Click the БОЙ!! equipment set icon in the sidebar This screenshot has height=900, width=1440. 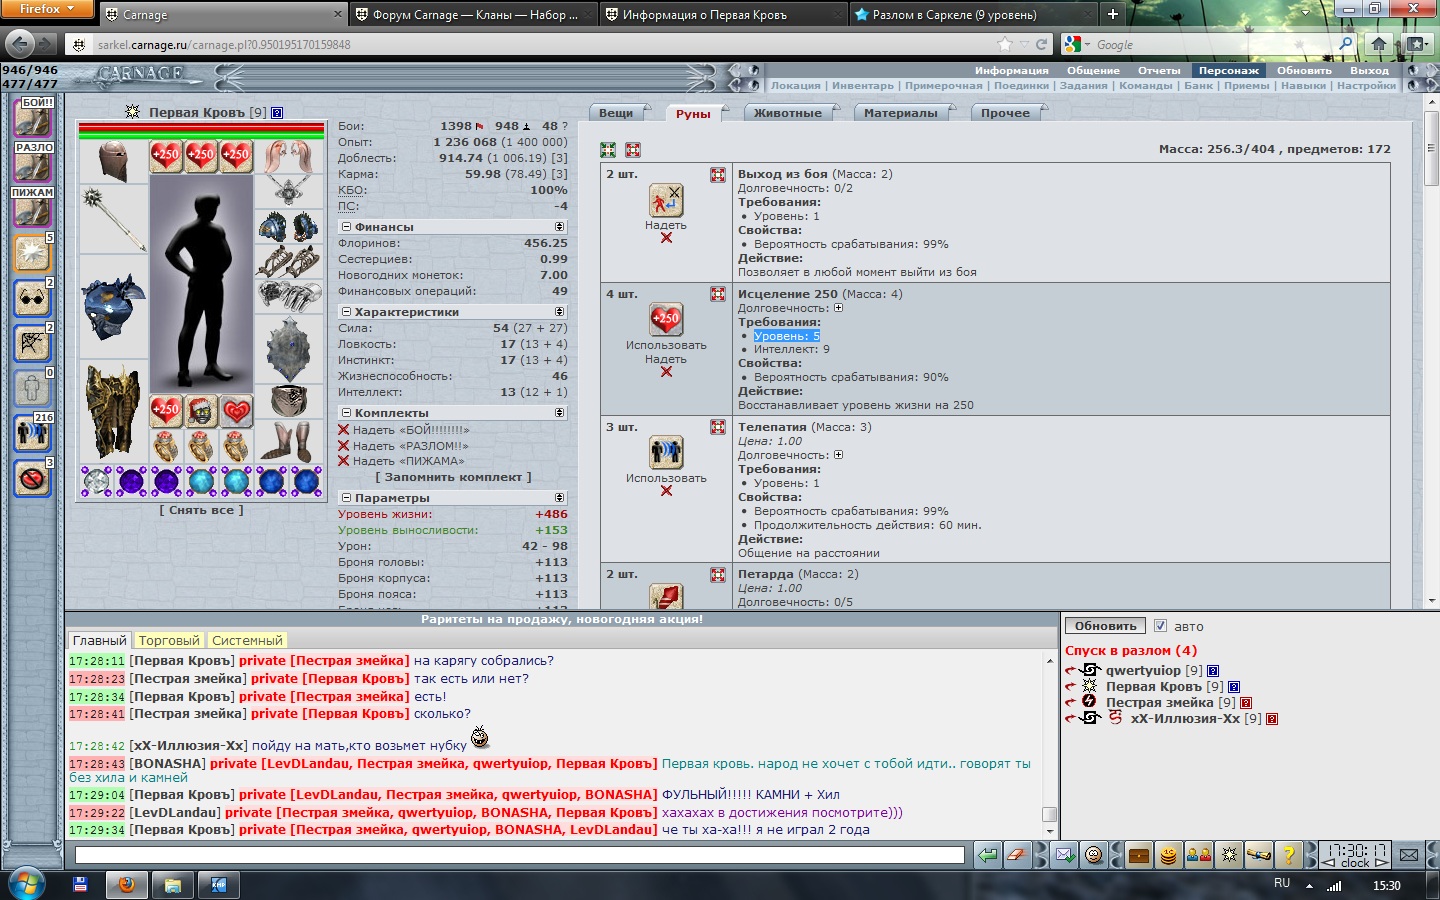32,118
